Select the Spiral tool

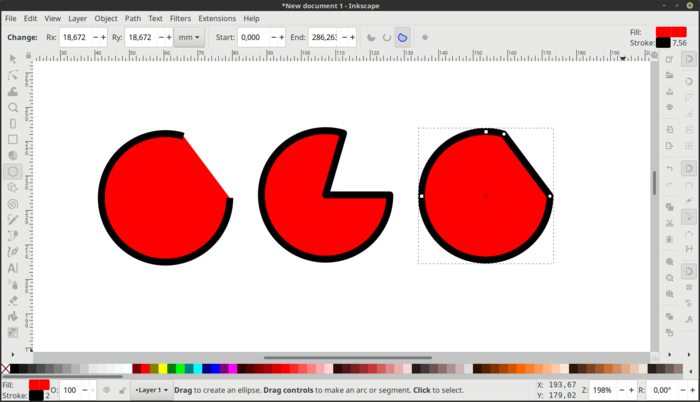[x=12, y=204]
